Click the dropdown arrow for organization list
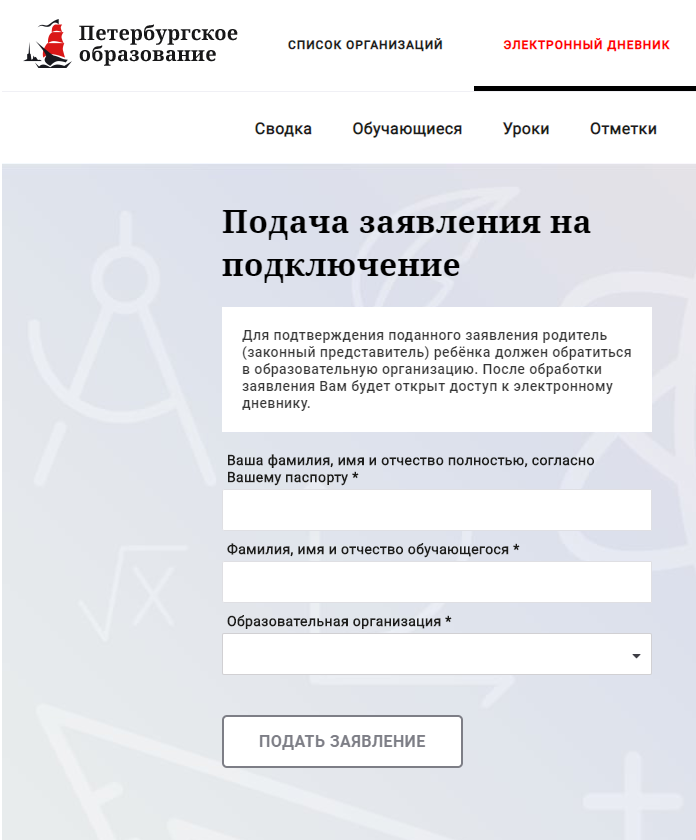Image resolution: width=696 pixels, height=840 pixels. (x=636, y=656)
